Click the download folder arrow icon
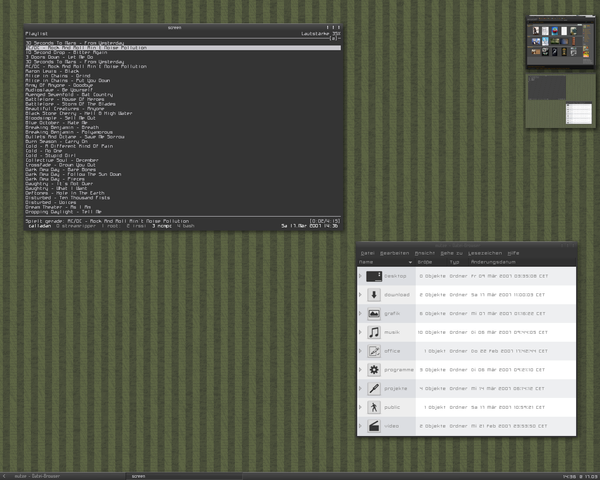 374,295
